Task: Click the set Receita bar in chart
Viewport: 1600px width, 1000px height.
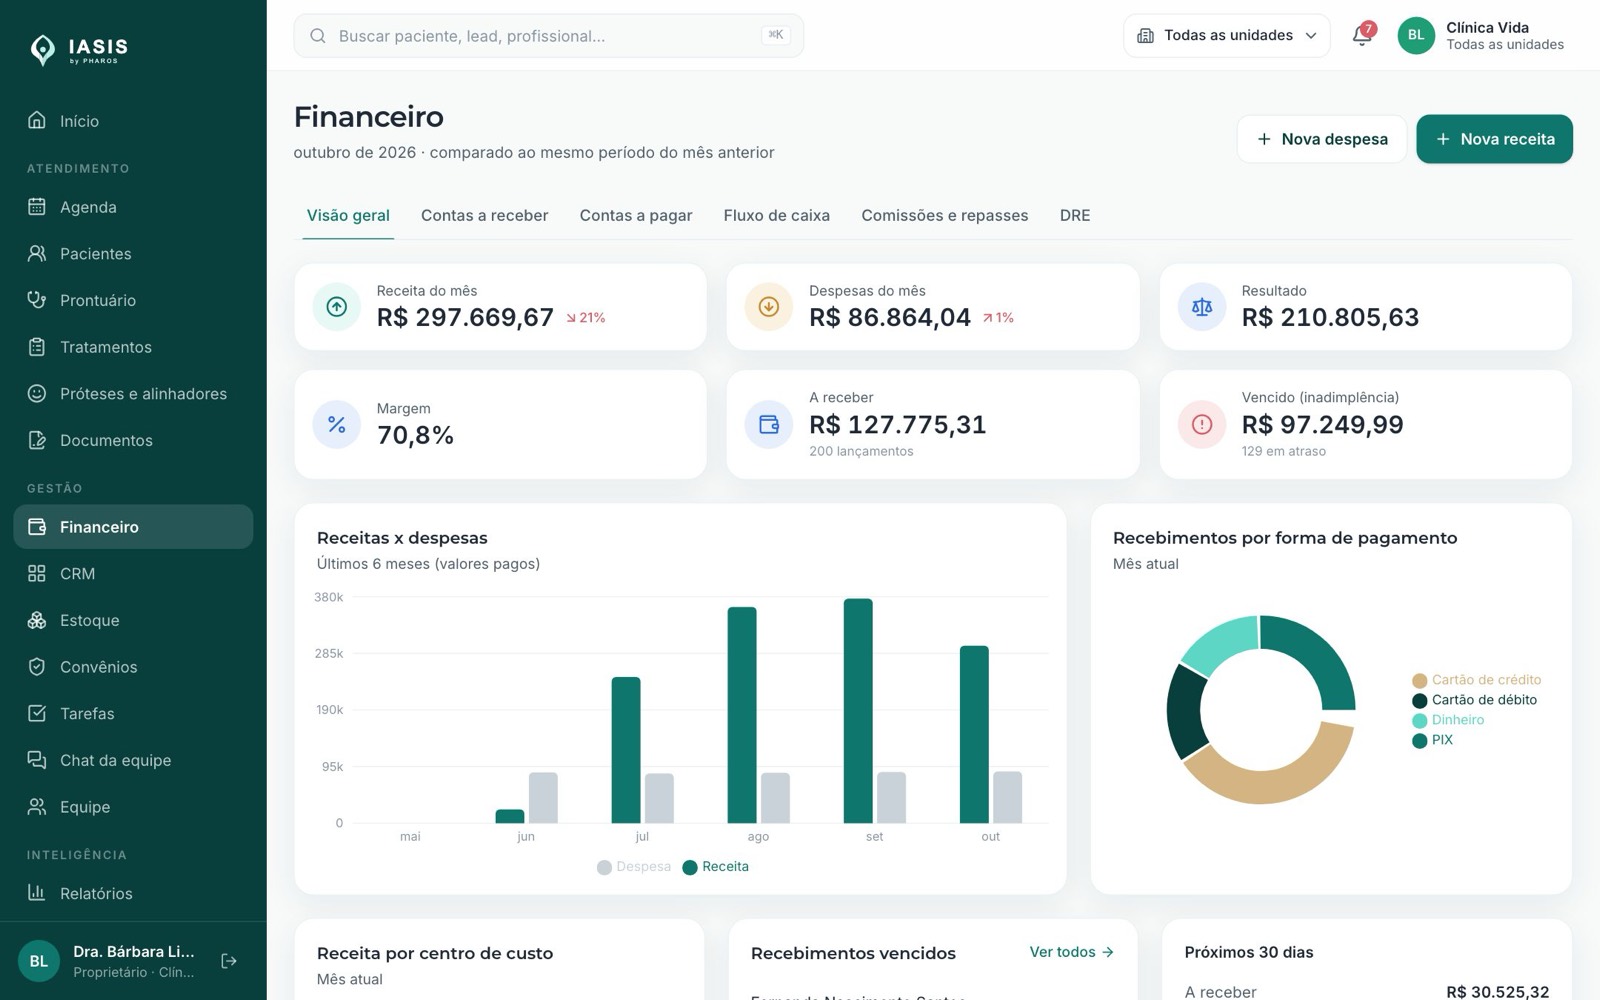Action: point(858,711)
